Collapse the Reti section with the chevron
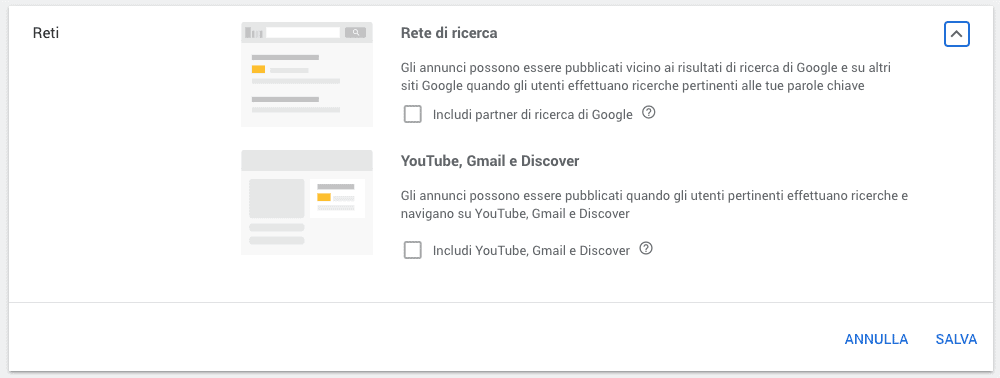 [x=957, y=34]
